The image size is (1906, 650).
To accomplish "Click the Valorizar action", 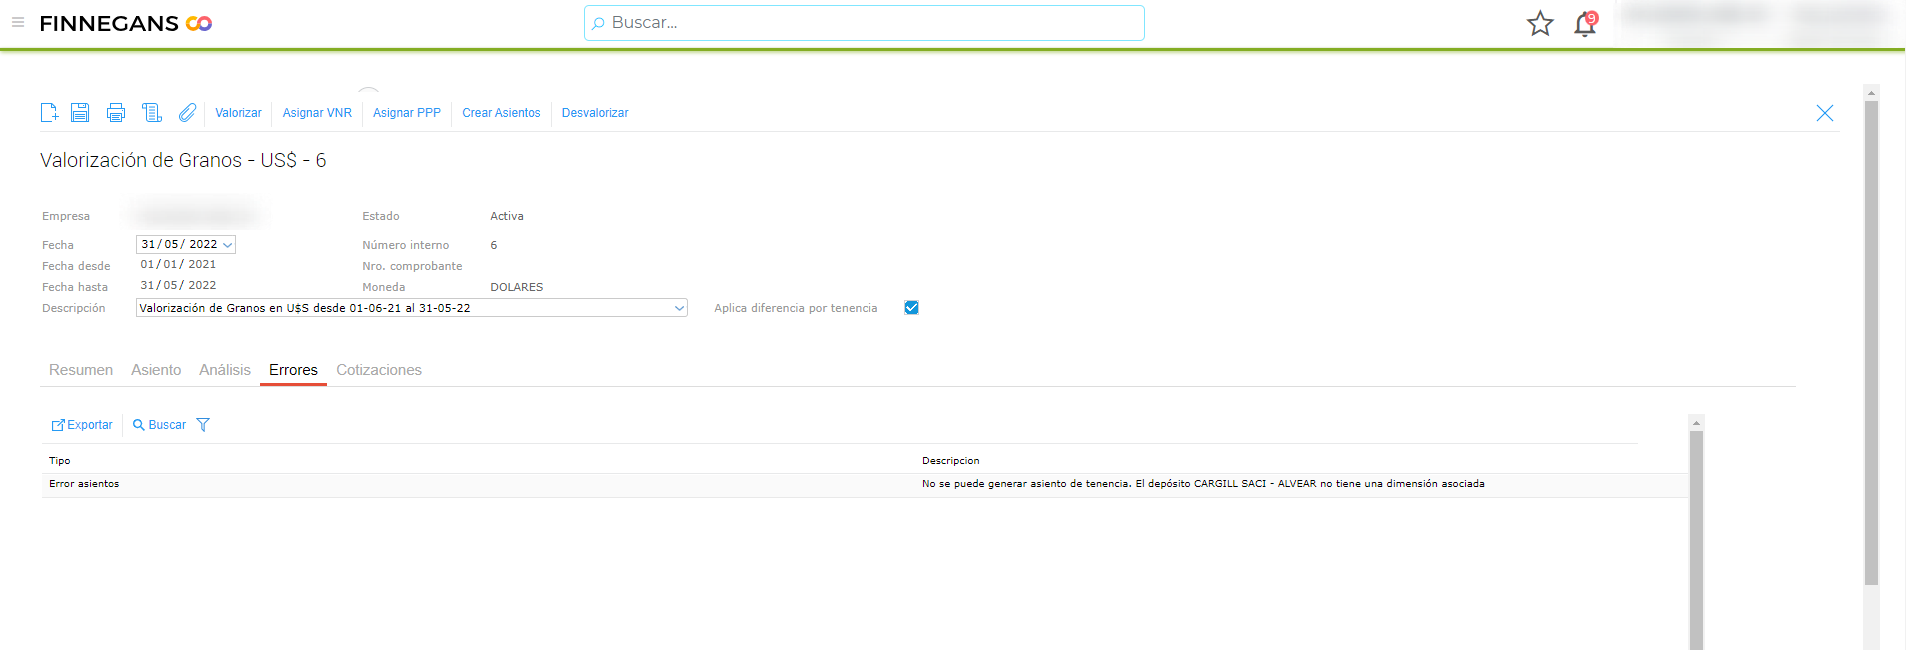I will pyautogui.click(x=238, y=113).
